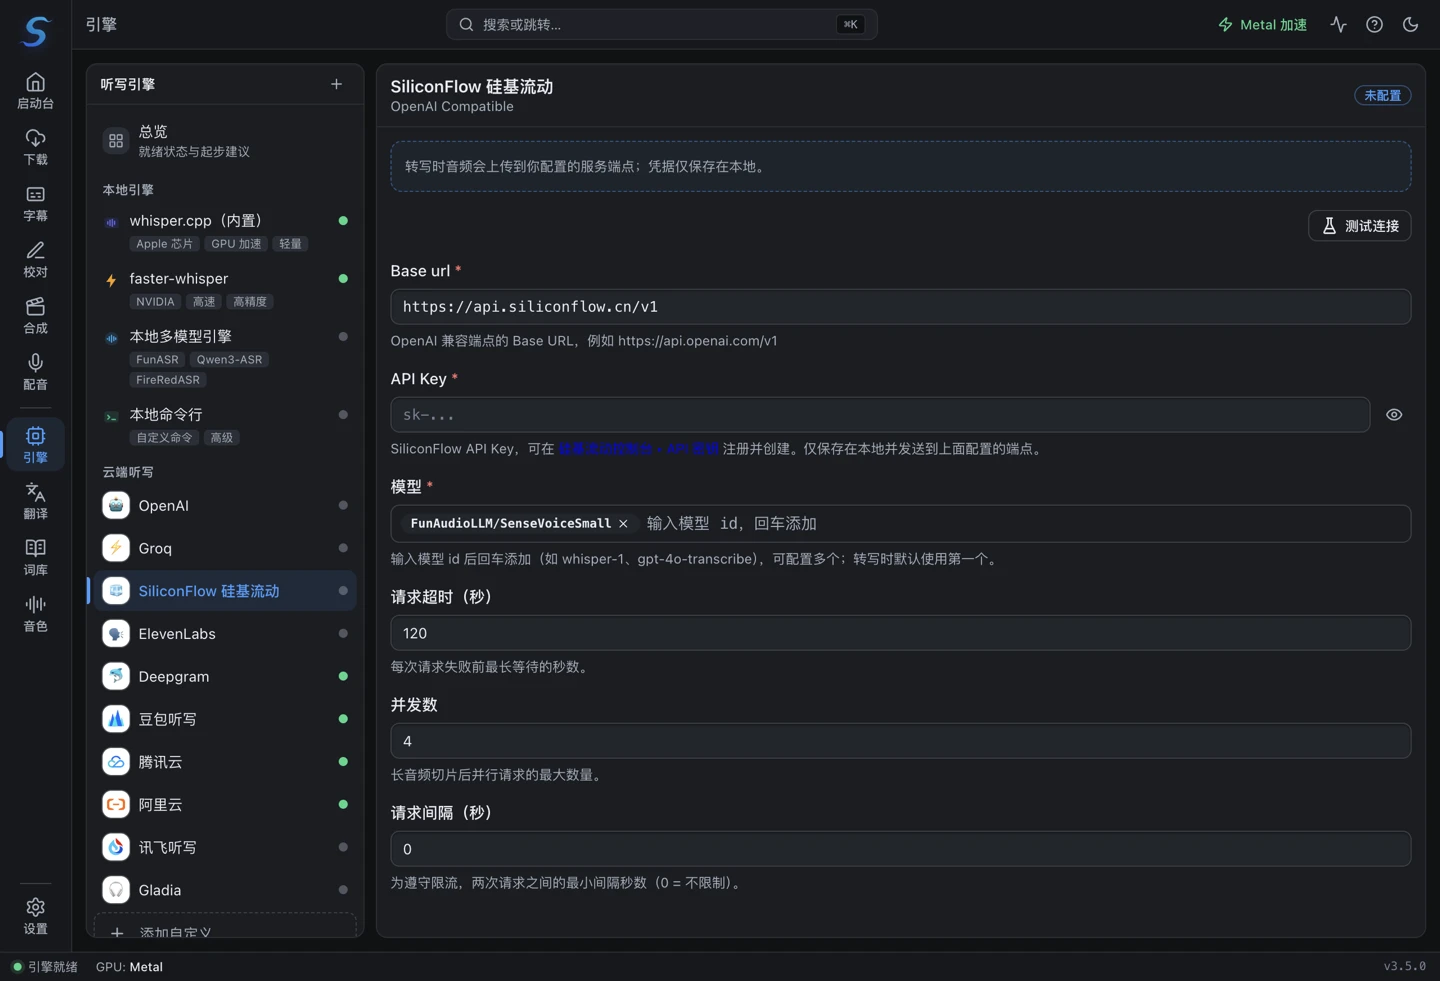Viewport: 1440px width, 981px height.
Task: Select the 腾讯云 engine icon
Action: click(116, 762)
